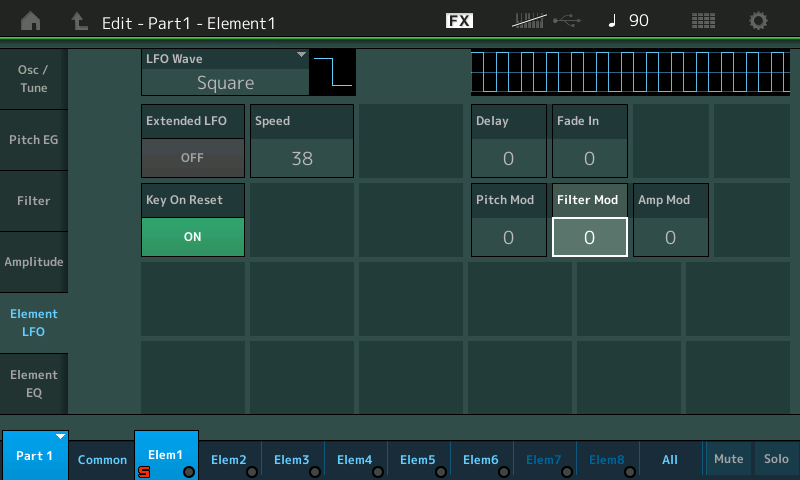Open the settings gear icon
Viewport: 800px width, 480px height.
[759, 21]
